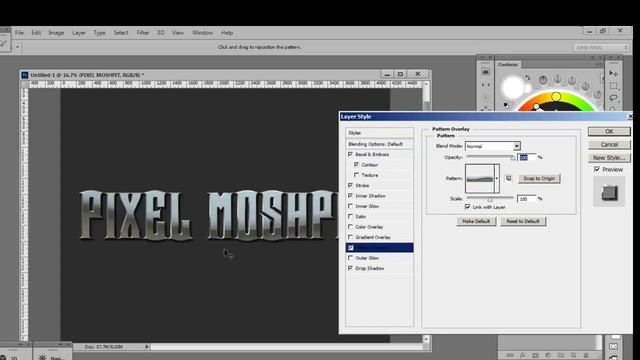The image size is (640, 360).
Task: Open the Edit menu
Action: click(36, 33)
